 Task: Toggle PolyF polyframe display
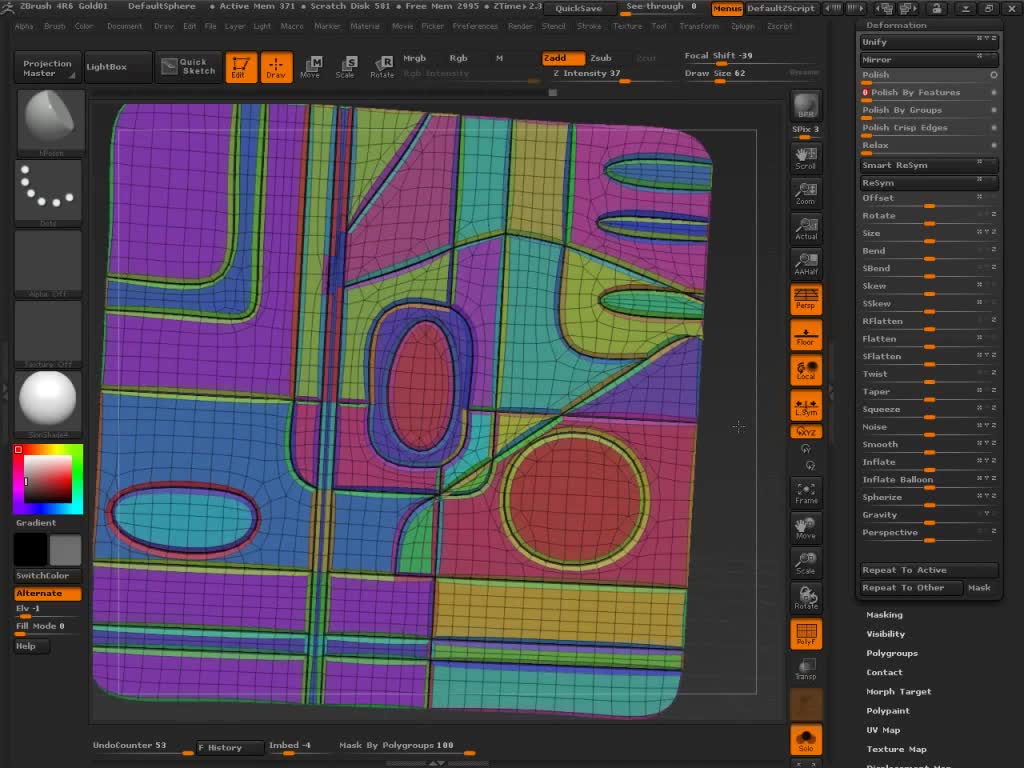click(806, 633)
